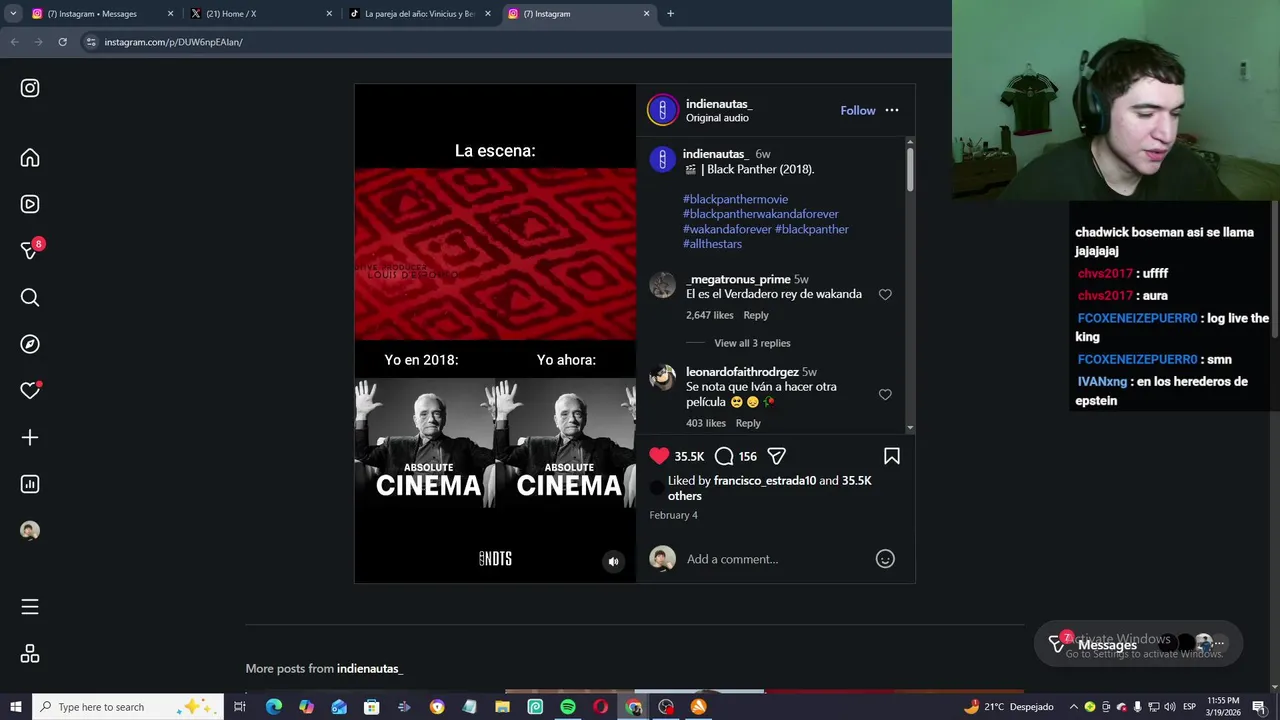This screenshot has width=1280, height=720.
Task: Open indienautas_ profile picture in header
Action: 662,110
